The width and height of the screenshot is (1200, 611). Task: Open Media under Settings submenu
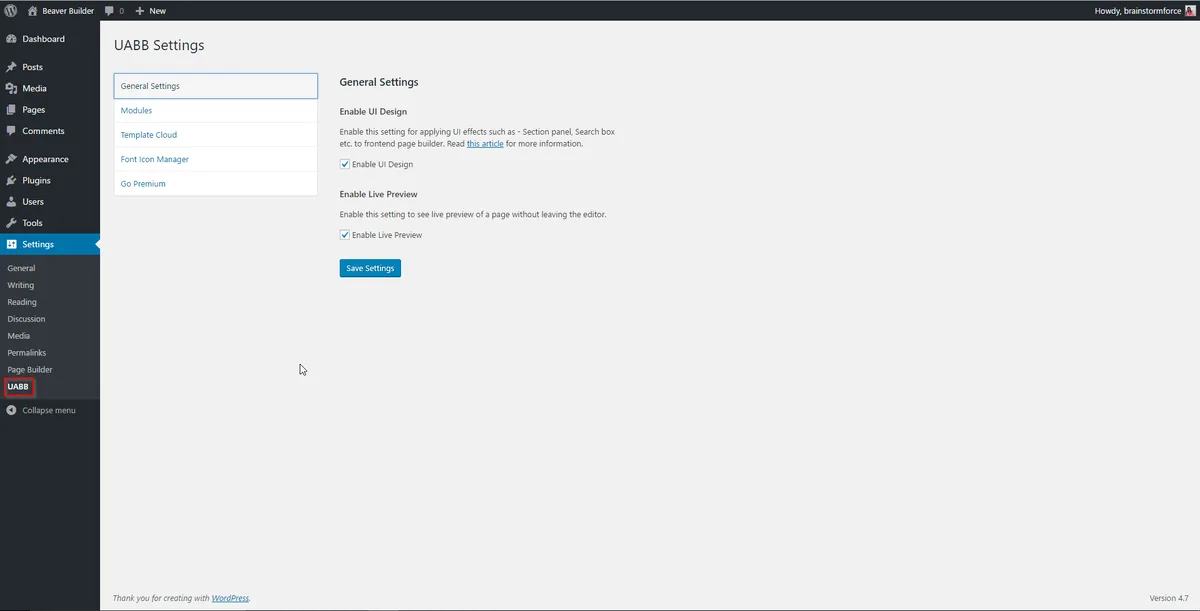click(x=19, y=336)
